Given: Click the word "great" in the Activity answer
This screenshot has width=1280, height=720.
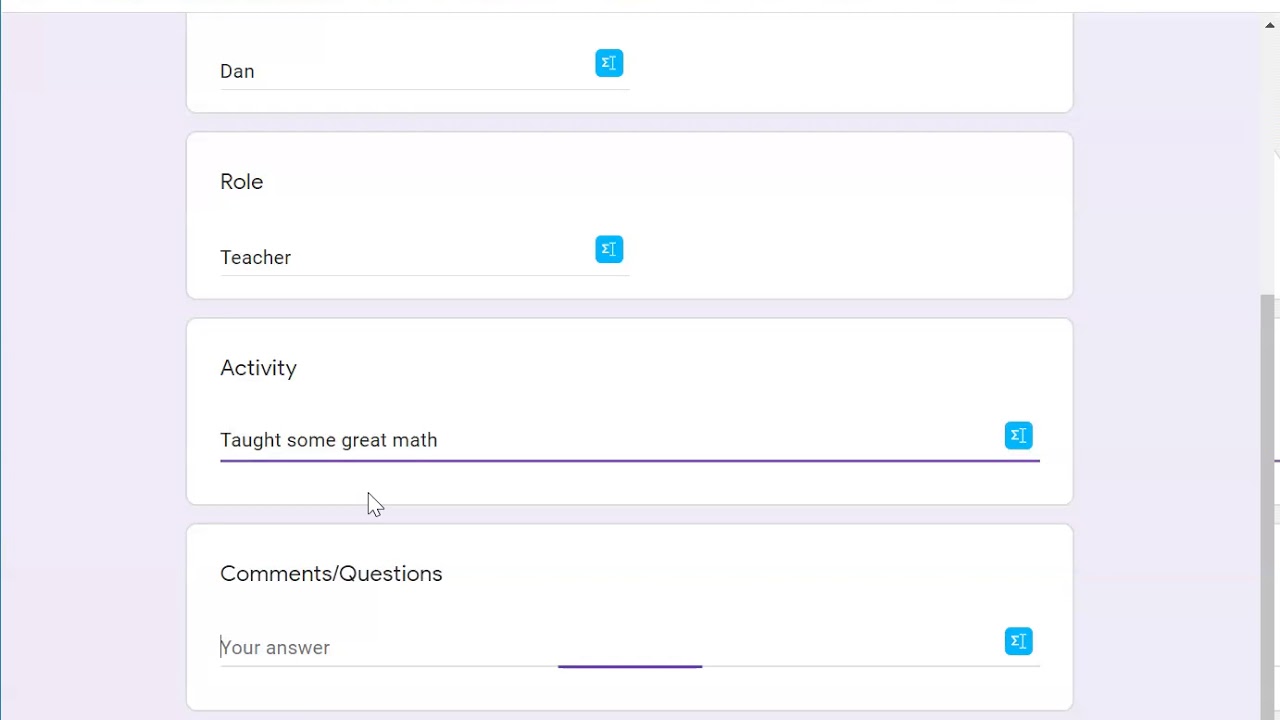Looking at the screenshot, I should click(x=364, y=440).
